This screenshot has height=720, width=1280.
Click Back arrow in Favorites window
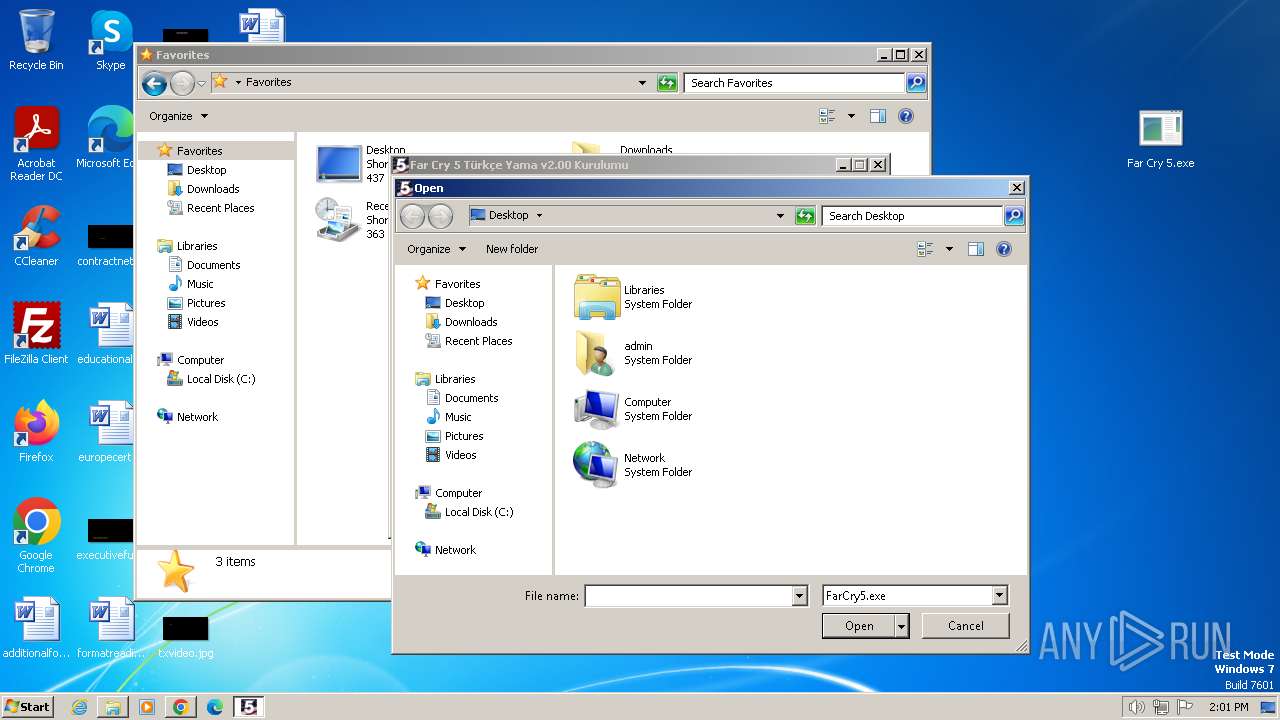154,83
